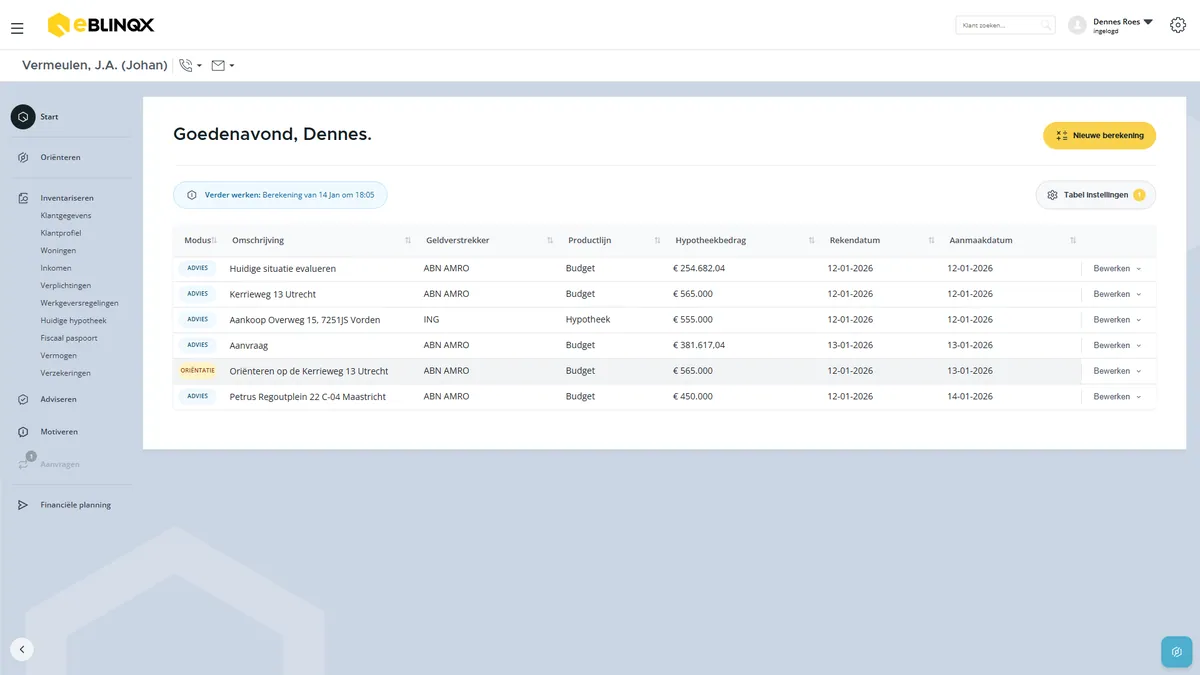Click the Start sidebar icon
Image resolution: width=1200 pixels, height=675 pixels.
(23, 117)
